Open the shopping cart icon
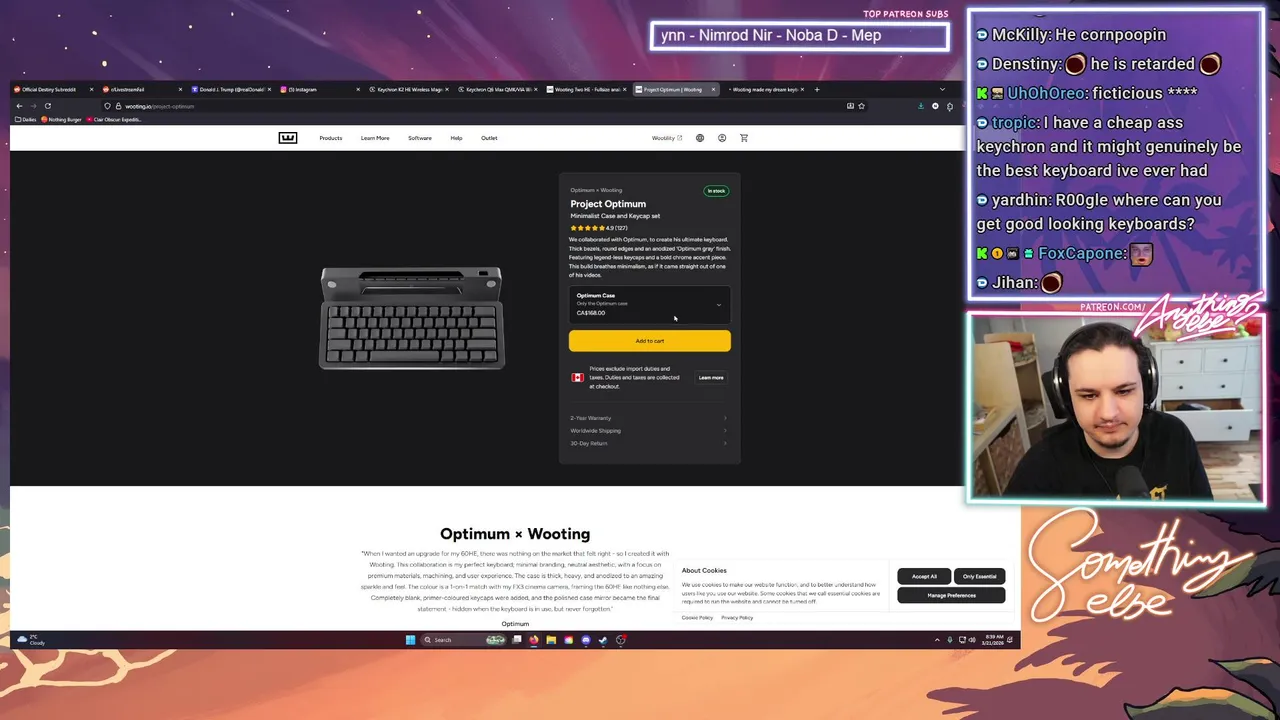The width and height of the screenshot is (1280, 720). click(x=744, y=138)
